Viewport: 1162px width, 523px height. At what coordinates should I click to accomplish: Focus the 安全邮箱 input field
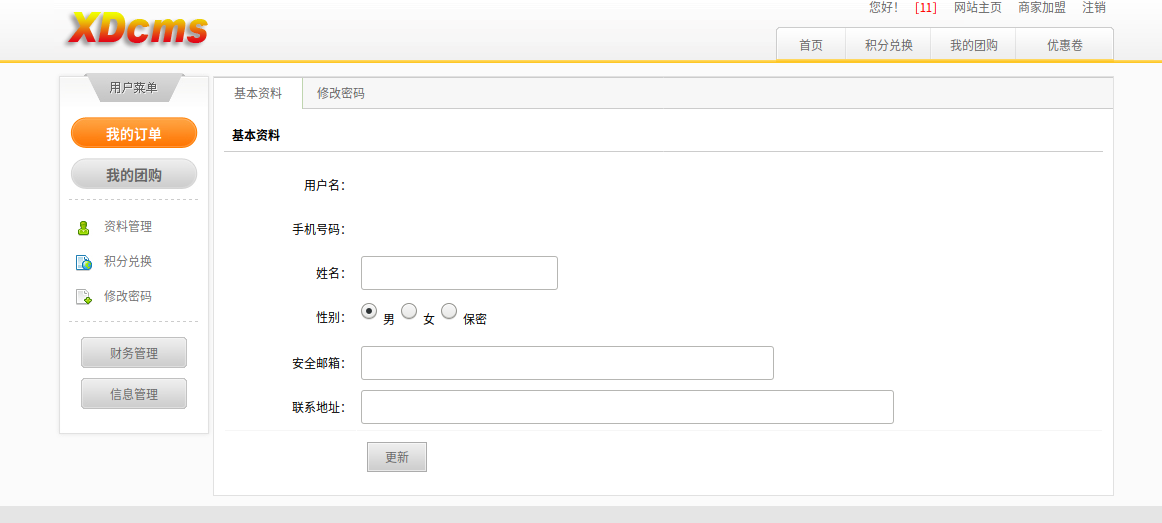coord(567,363)
